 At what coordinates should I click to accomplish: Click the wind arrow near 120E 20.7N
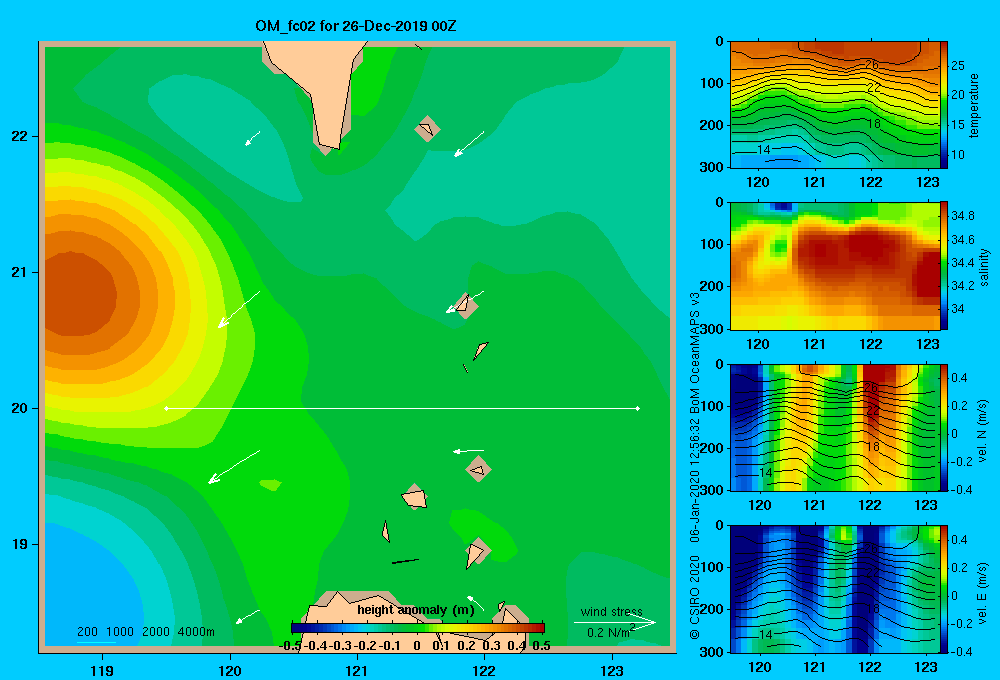(x=239, y=309)
